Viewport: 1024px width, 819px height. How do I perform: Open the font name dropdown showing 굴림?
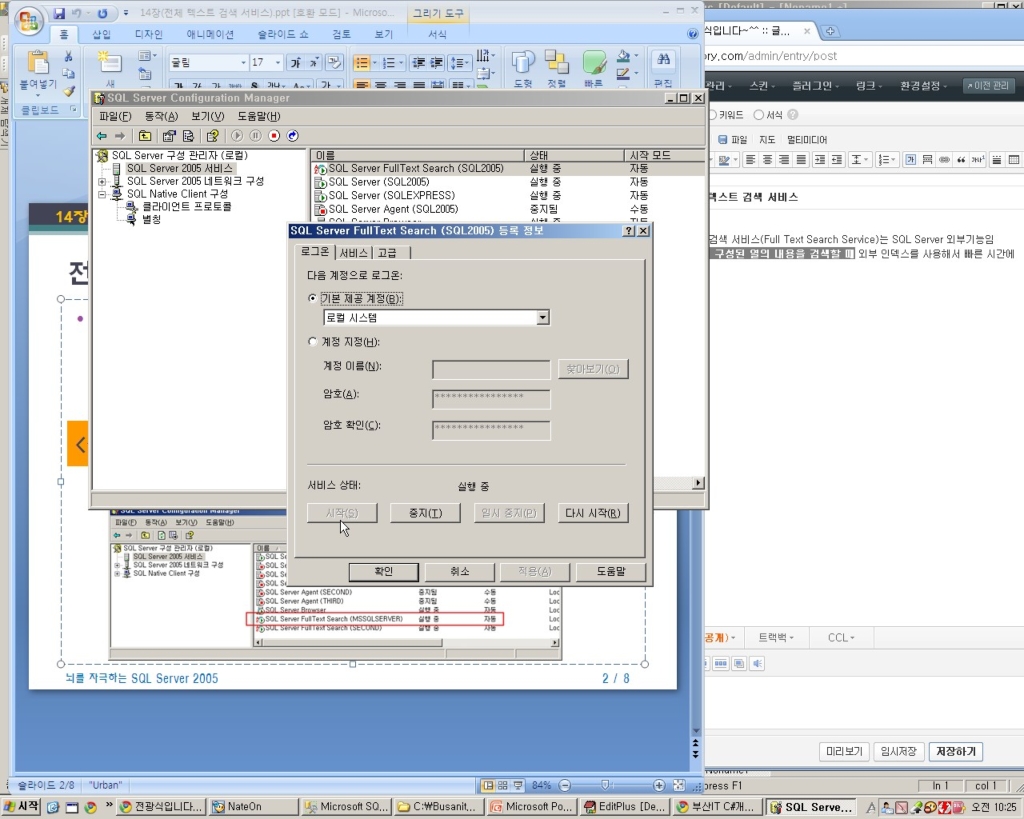pos(243,63)
